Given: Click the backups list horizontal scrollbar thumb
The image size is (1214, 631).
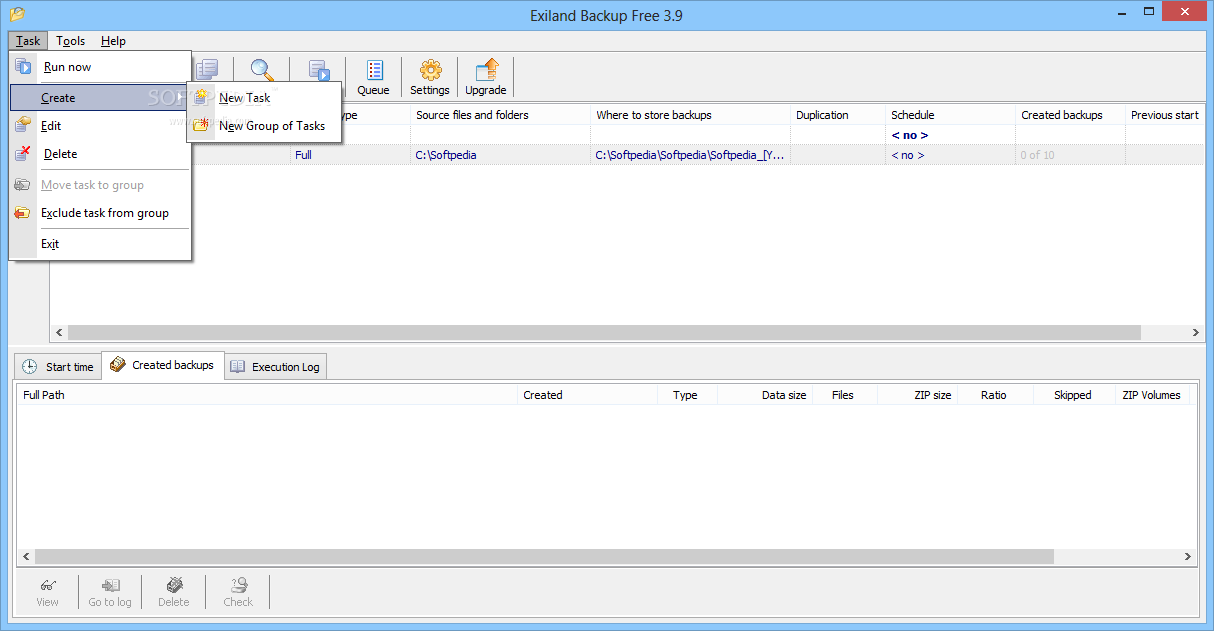Looking at the screenshot, I should click(544, 556).
